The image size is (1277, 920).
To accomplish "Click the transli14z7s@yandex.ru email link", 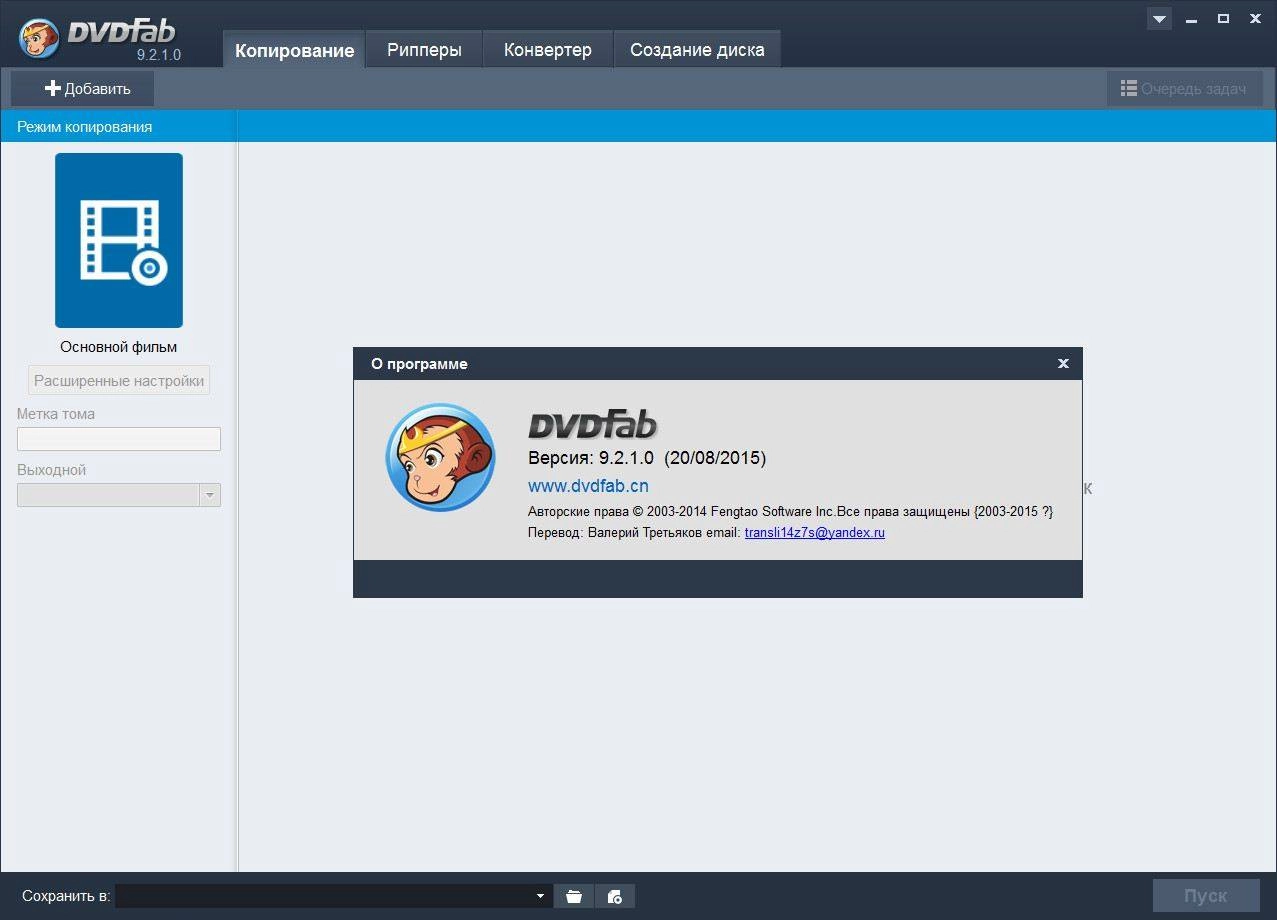I will [815, 533].
